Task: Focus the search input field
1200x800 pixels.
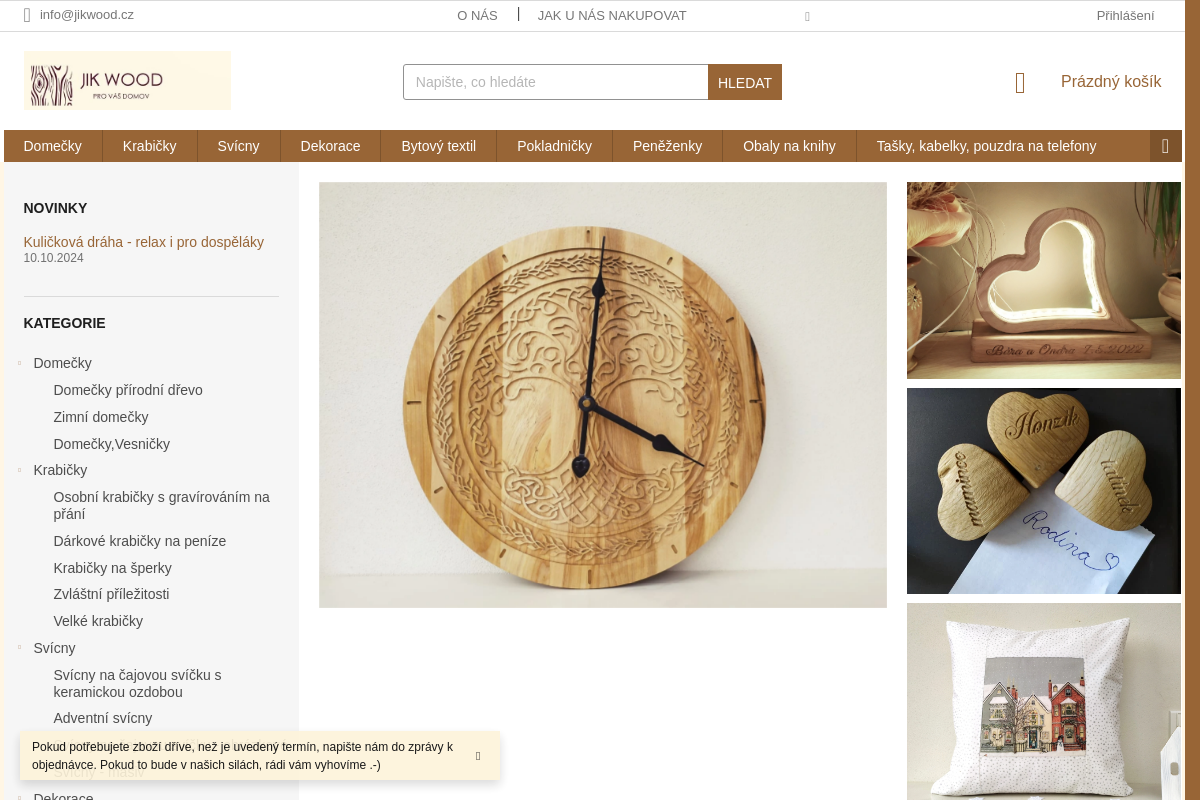Action: pos(556,82)
